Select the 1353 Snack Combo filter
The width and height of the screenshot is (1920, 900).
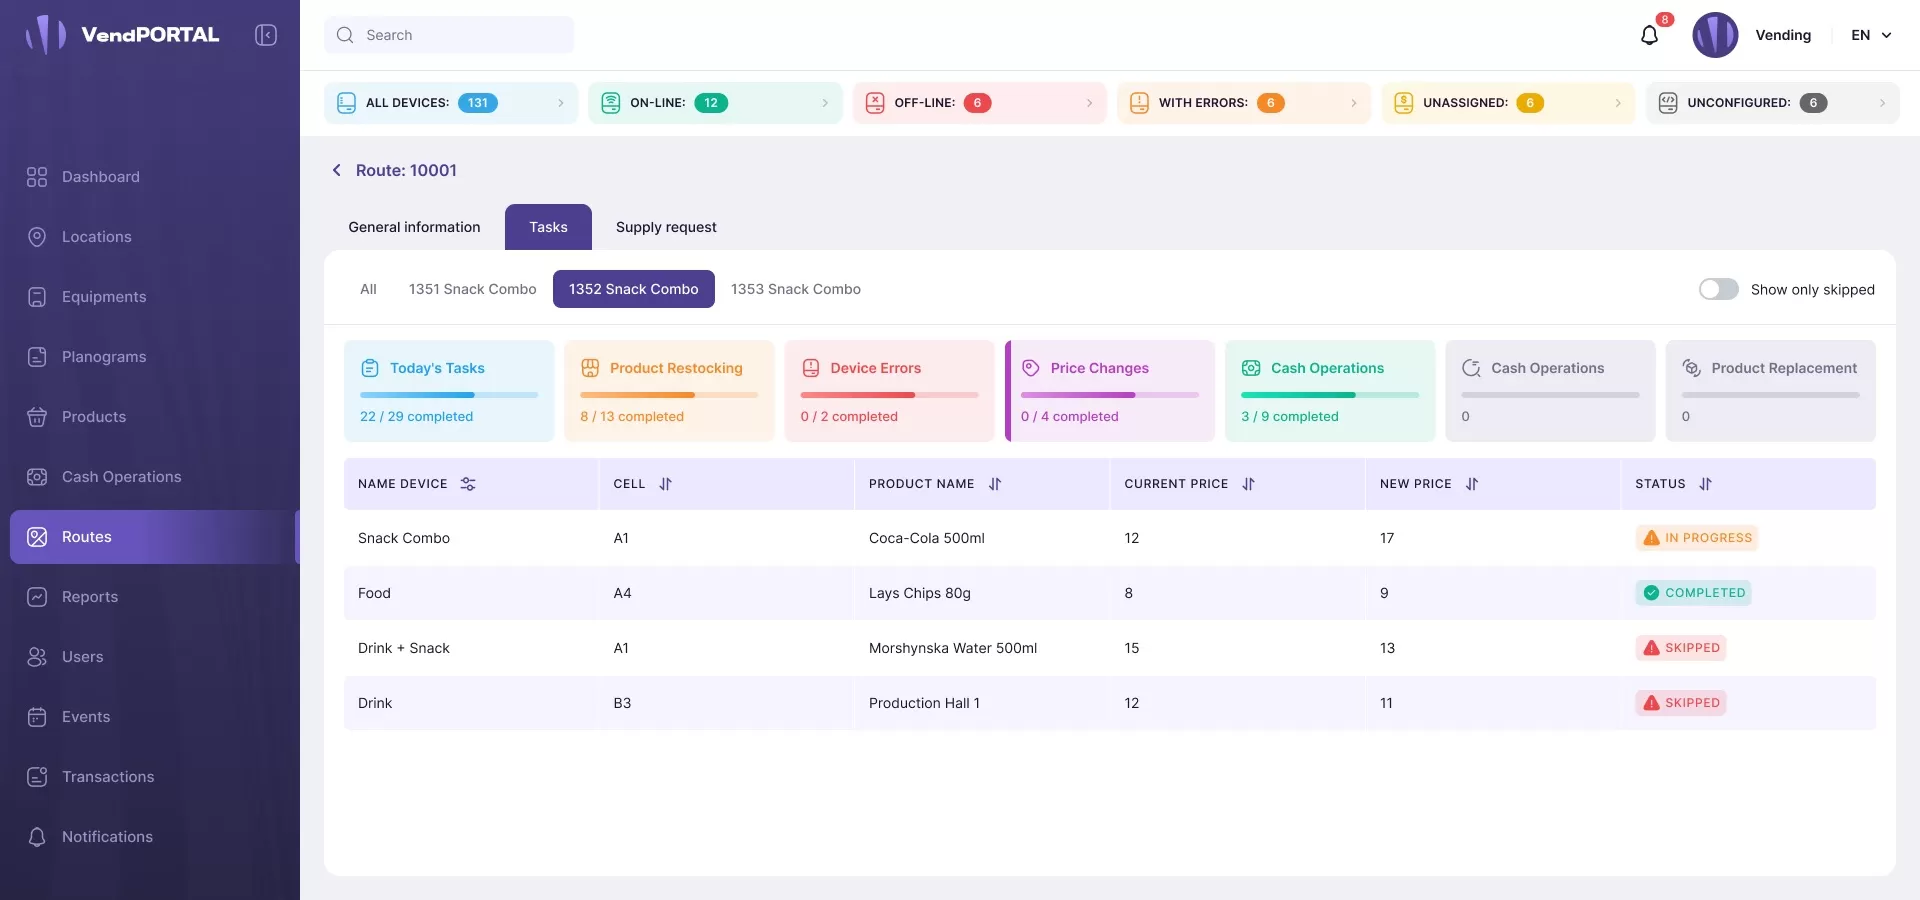coord(795,289)
